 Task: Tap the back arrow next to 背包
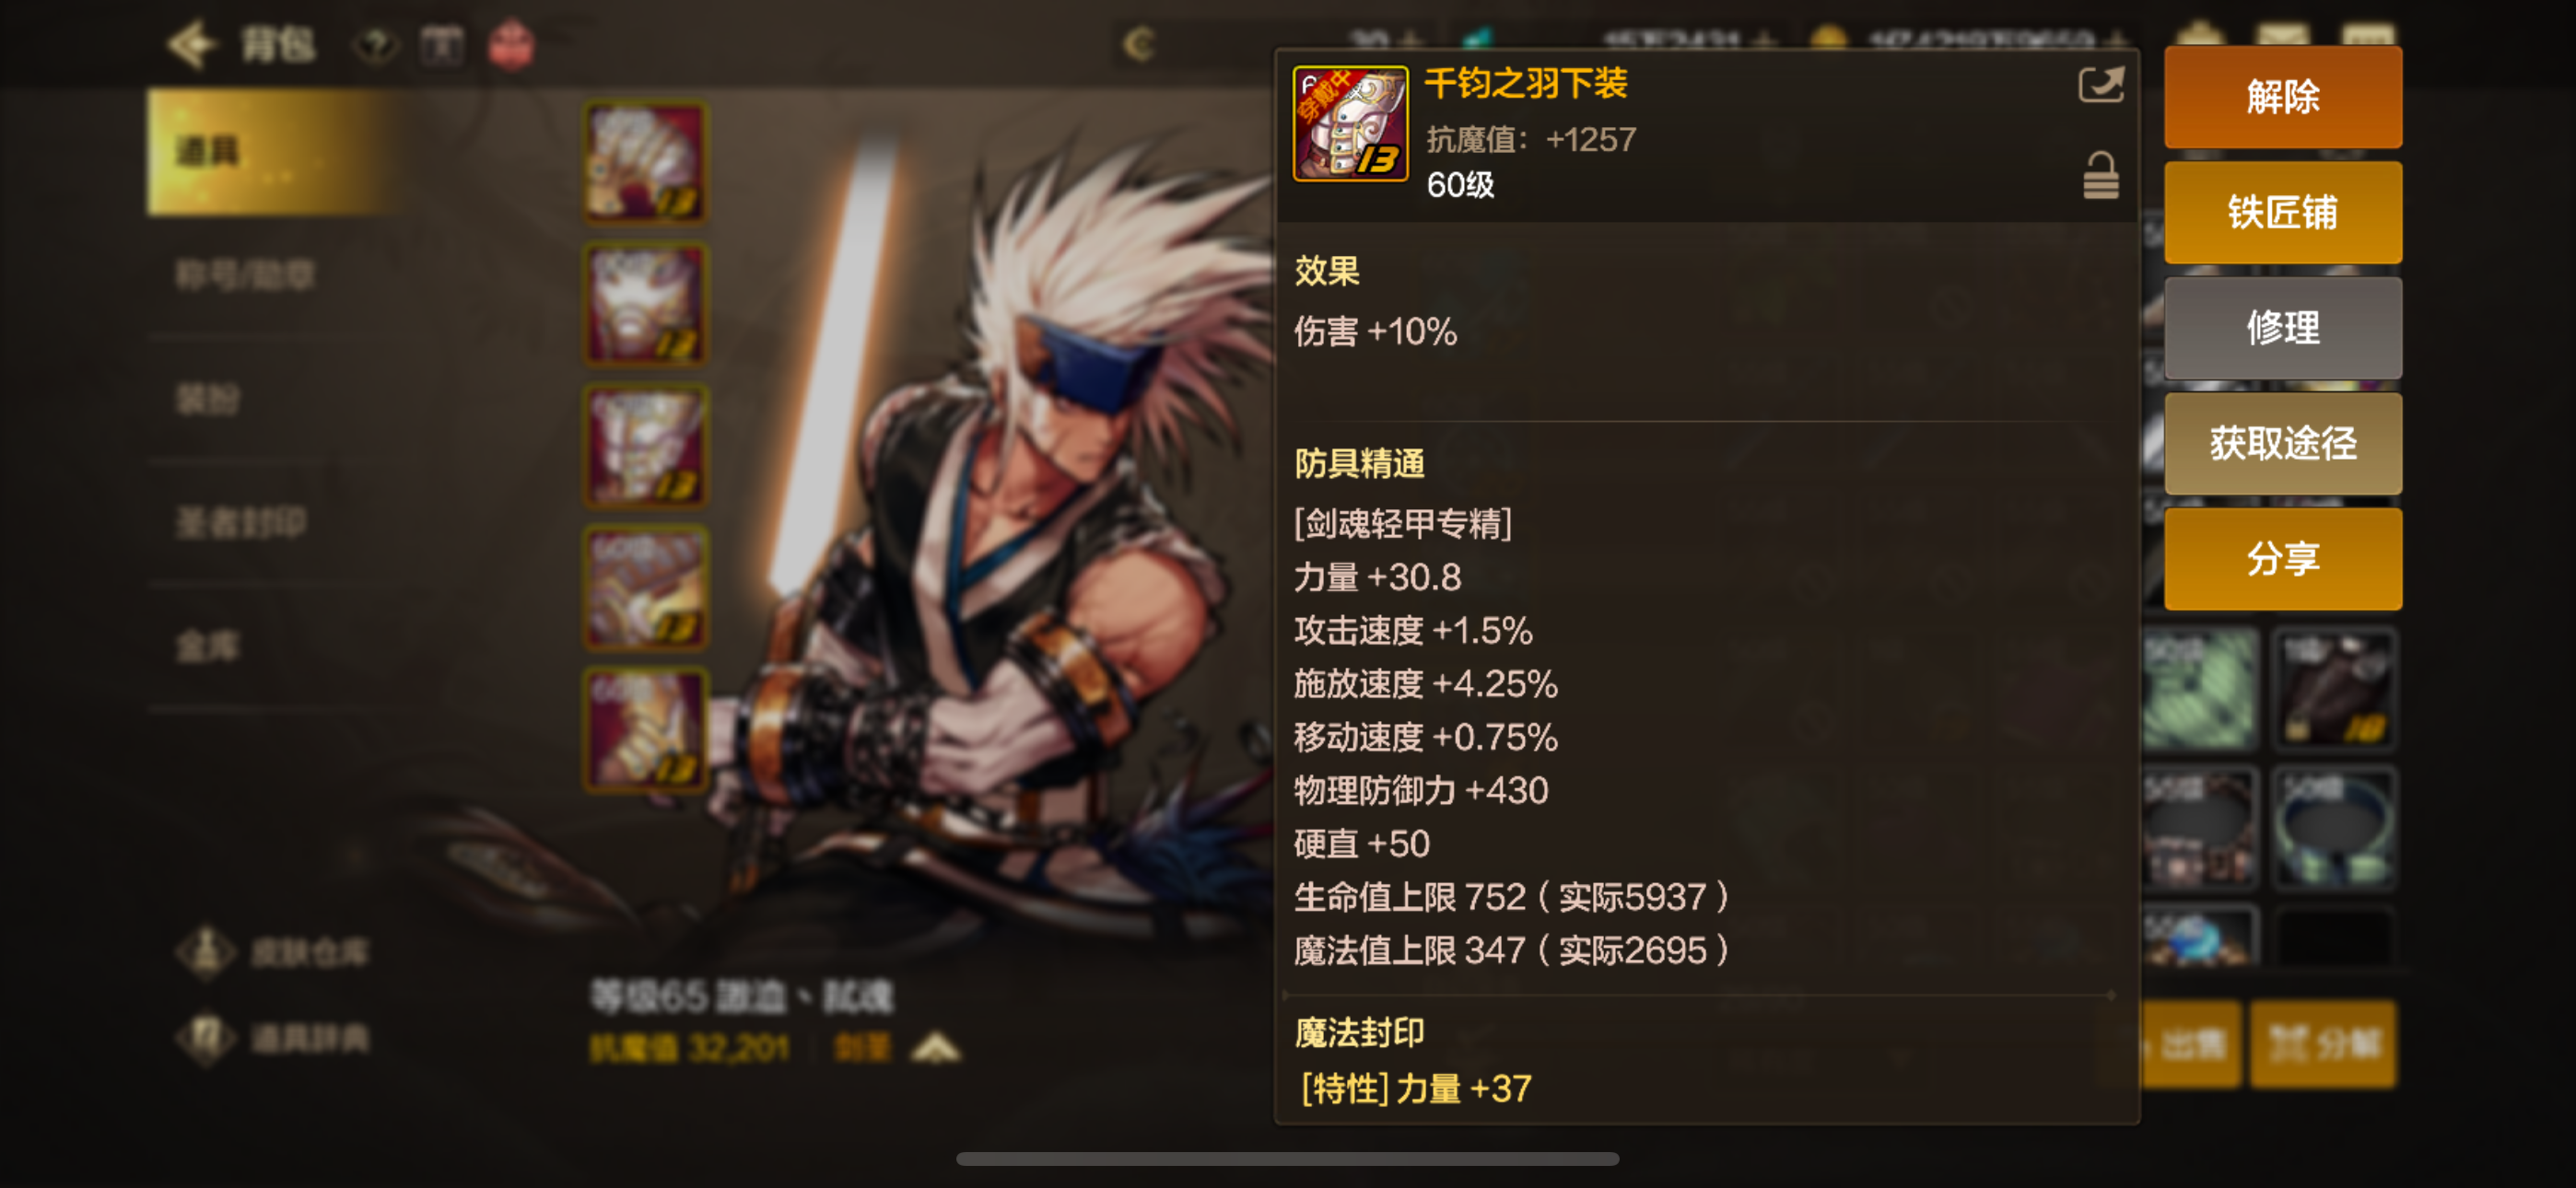191,44
